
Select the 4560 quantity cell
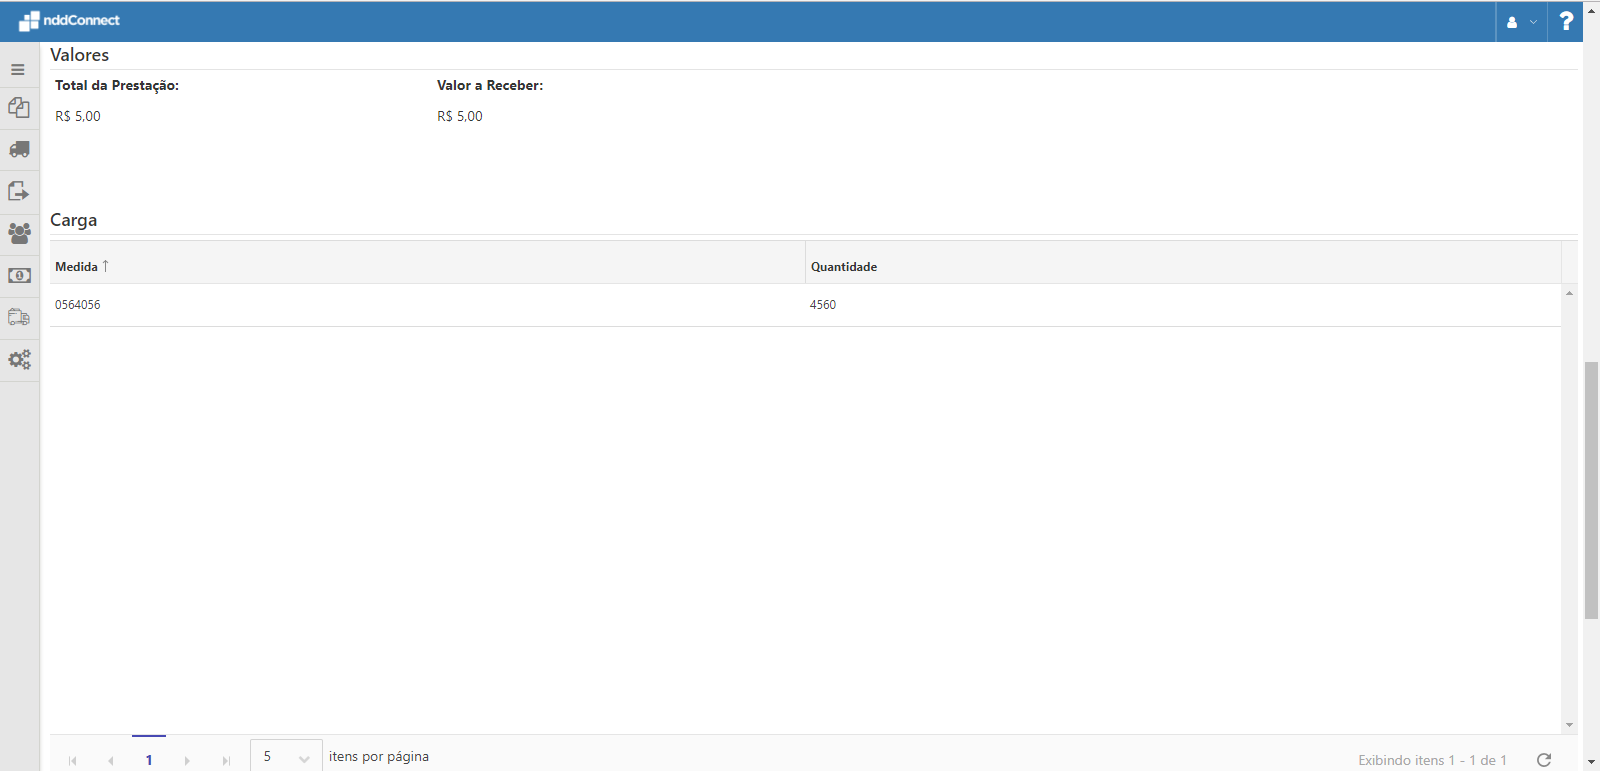coord(1183,305)
